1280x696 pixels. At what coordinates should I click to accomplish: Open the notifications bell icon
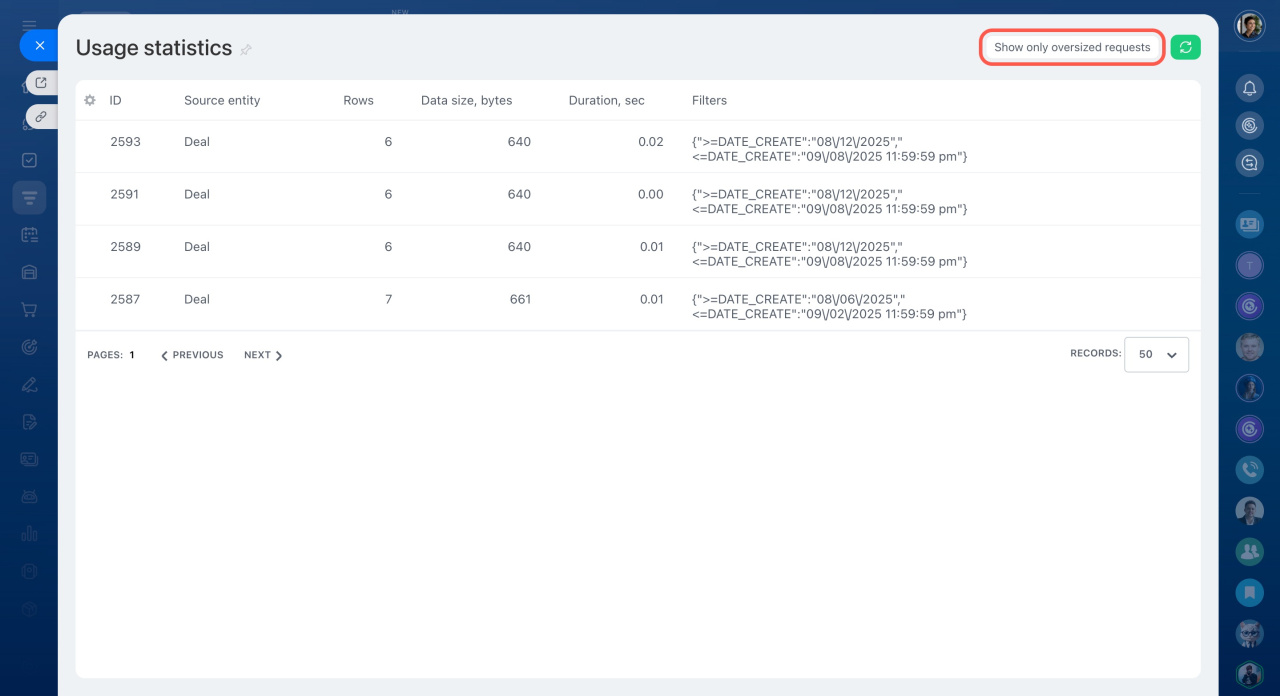pyautogui.click(x=1249, y=89)
